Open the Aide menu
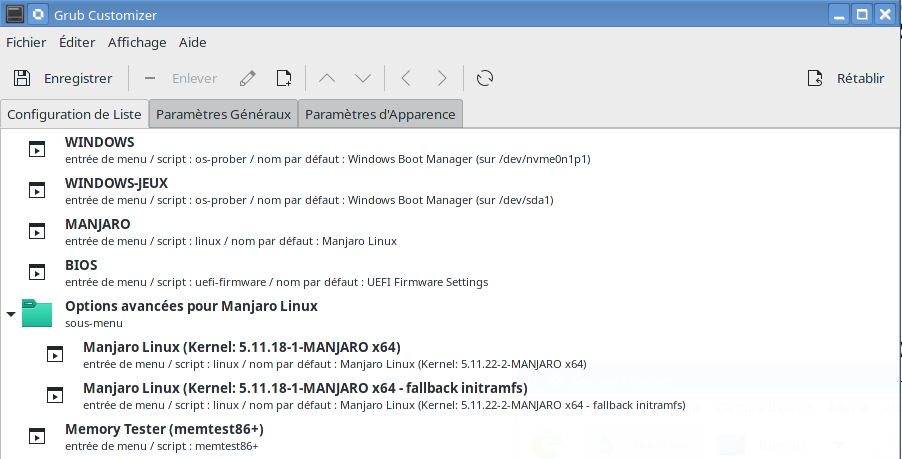This screenshot has width=902, height=459. coord(193,43)
